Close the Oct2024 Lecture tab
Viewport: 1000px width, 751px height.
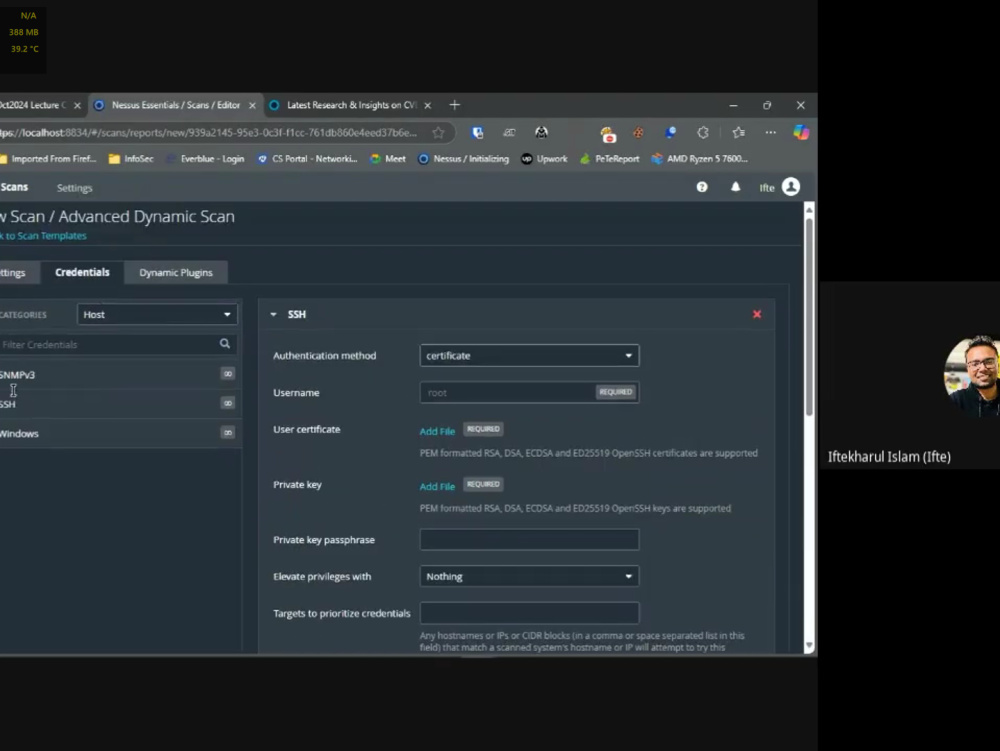[77, 105]
